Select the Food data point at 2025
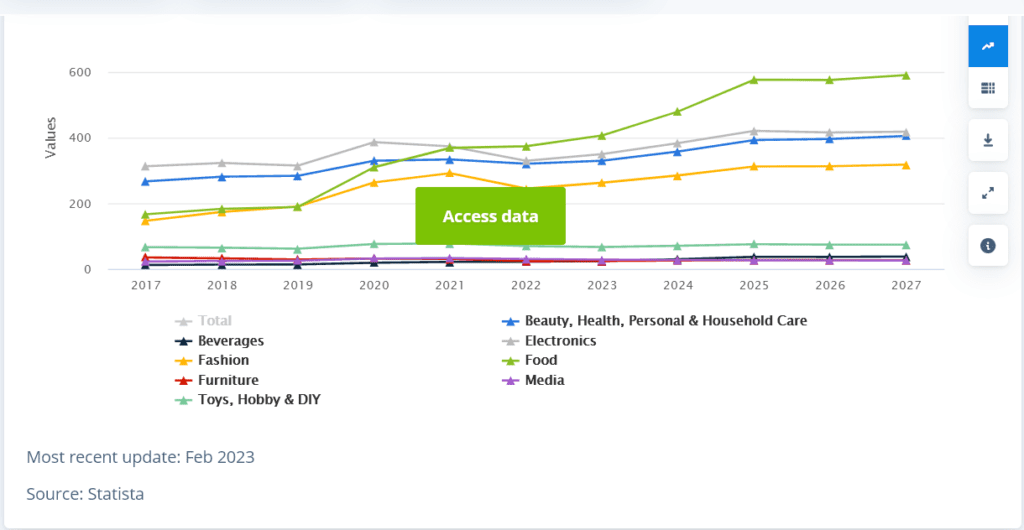1024x530 pixels. point(755,79)
